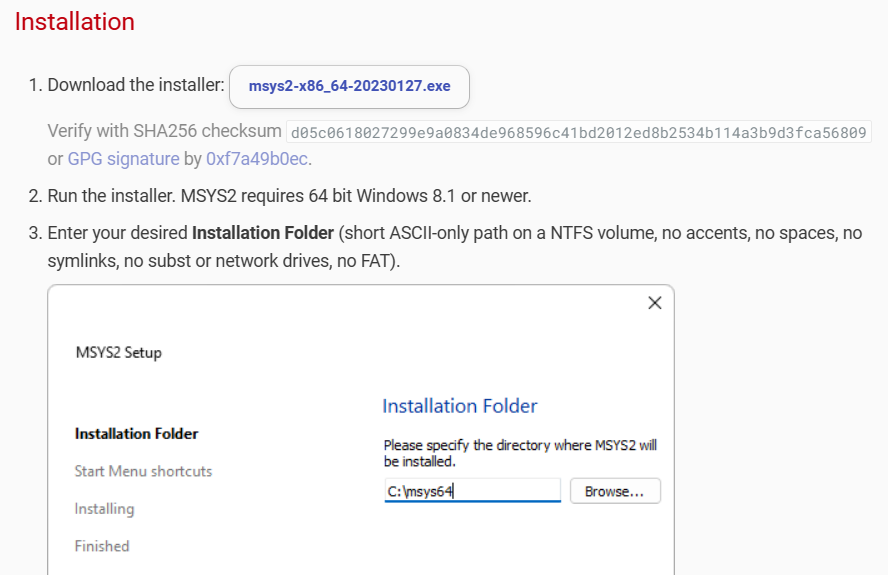Select Start Menu shortcuts step
This screenshot has height=575, width=888.
[x=143, y=471]
